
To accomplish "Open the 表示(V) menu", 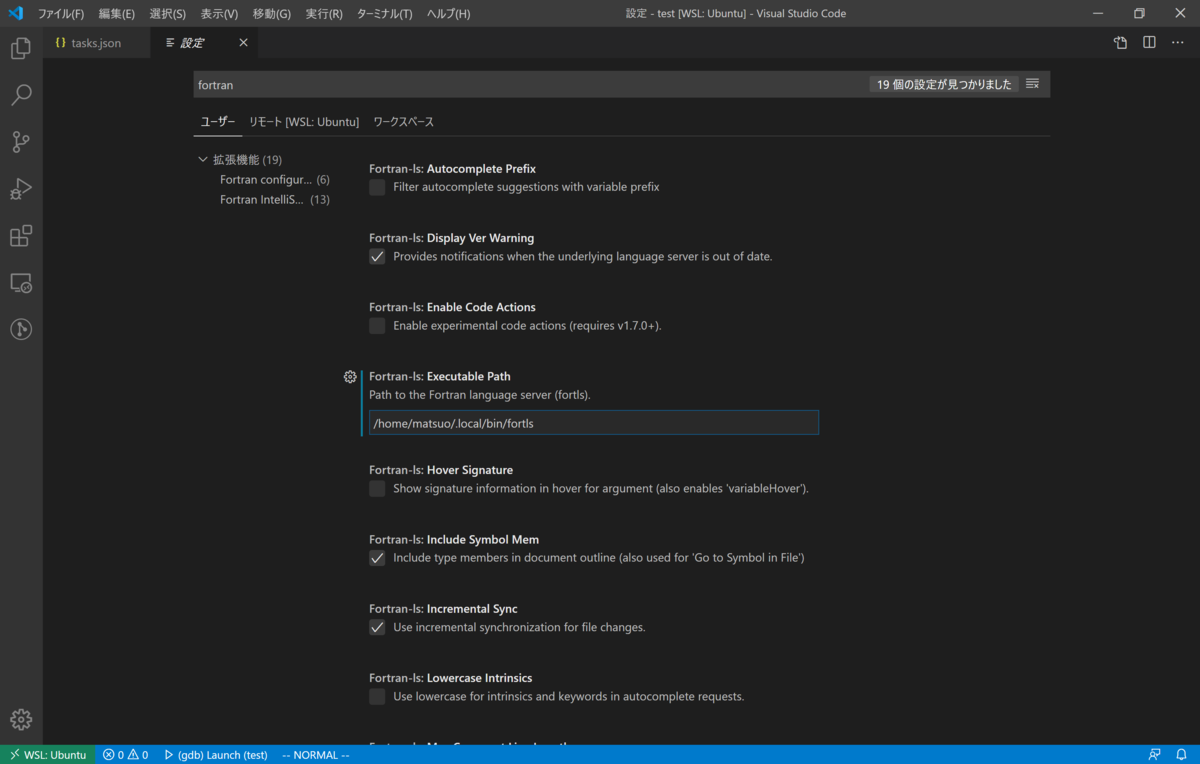I will (x=219, y=14).
